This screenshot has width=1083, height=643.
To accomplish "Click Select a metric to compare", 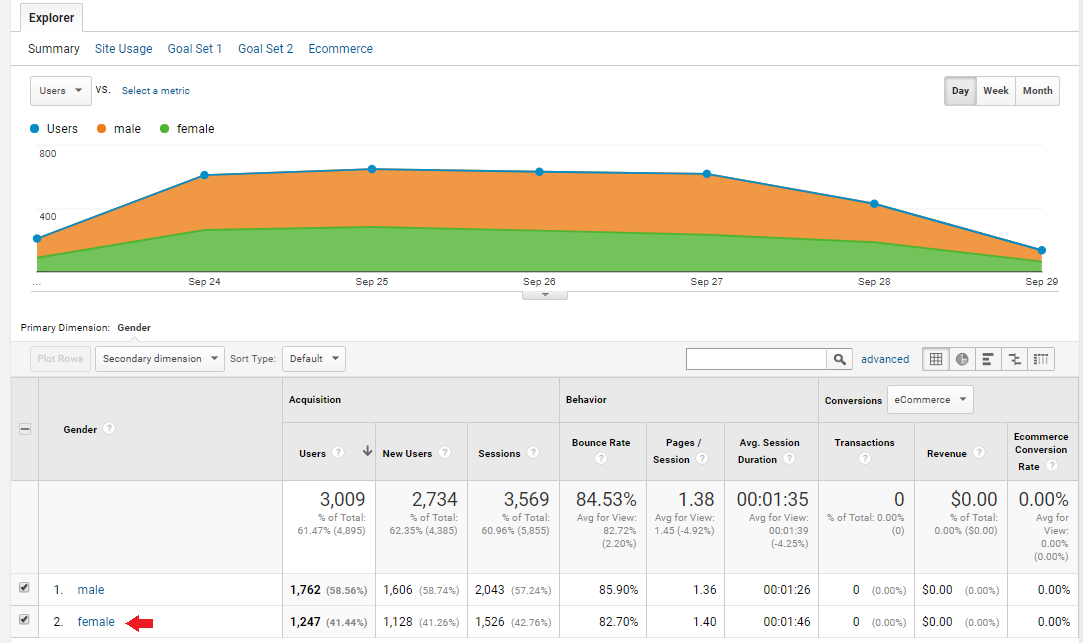I will [x=155, y=90].
